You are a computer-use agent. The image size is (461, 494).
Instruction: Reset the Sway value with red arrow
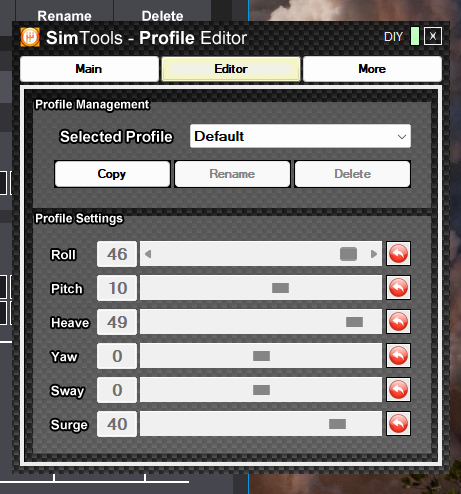pyautogui.click(x=398, y=390)
